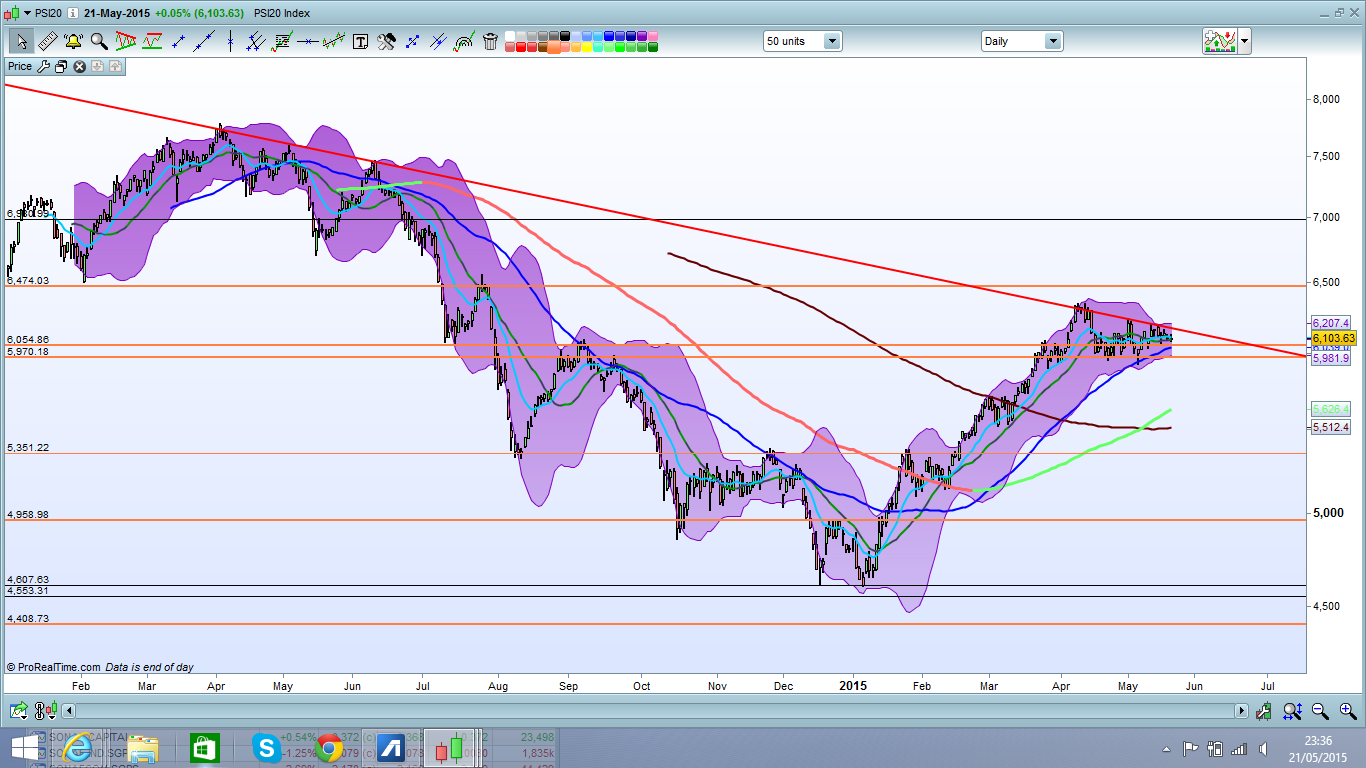This screenshot has height=768, width=1366.
Task: Expand the indicator button dropdown arrow
Action: click(x=1244, y=41)
